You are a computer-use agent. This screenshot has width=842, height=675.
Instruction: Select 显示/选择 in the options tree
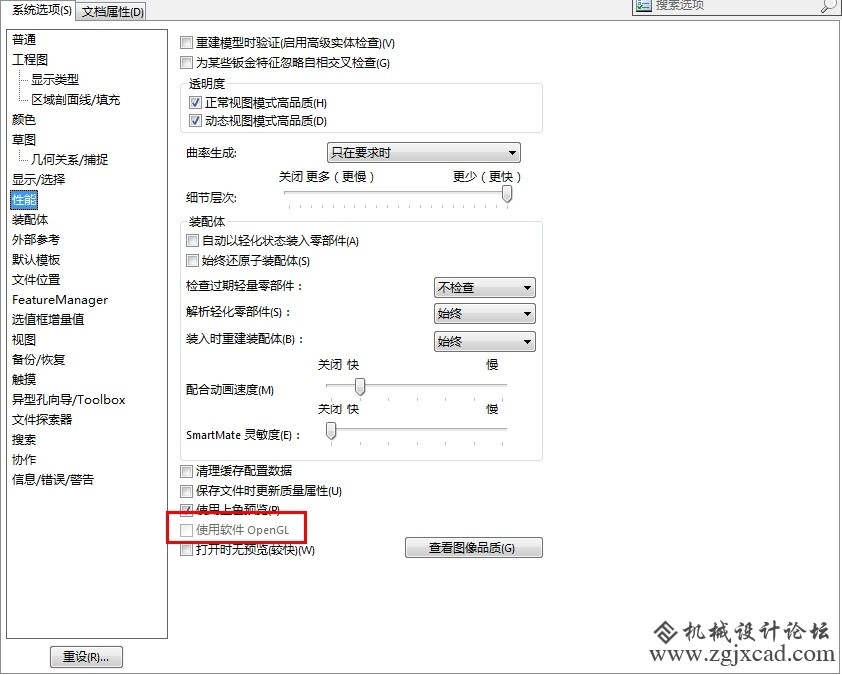[38, 179]
